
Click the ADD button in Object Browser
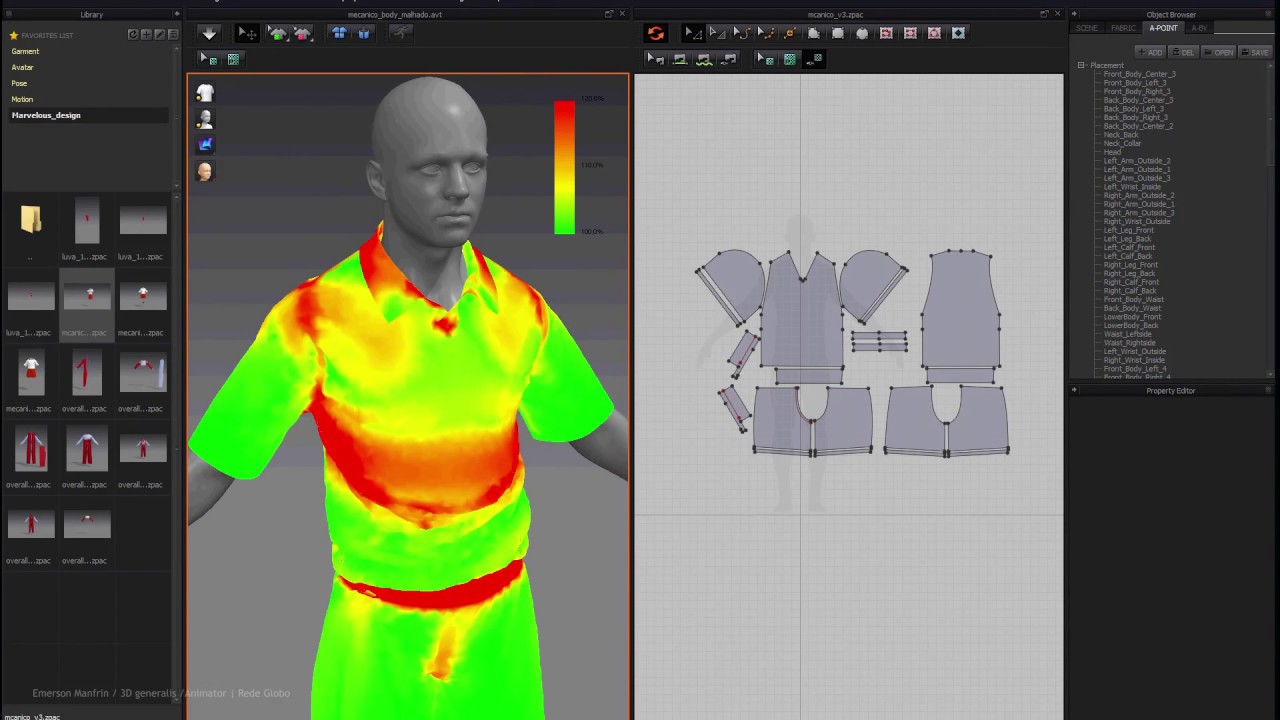pos(1152,52)
